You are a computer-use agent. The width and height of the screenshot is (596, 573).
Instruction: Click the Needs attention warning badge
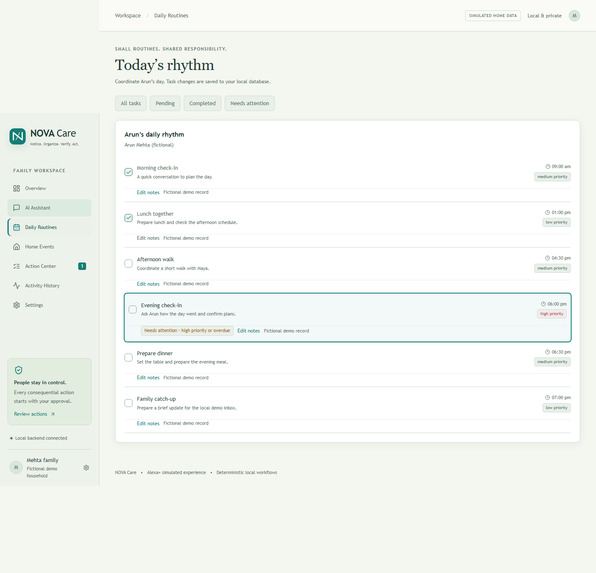tap(187, 330)
